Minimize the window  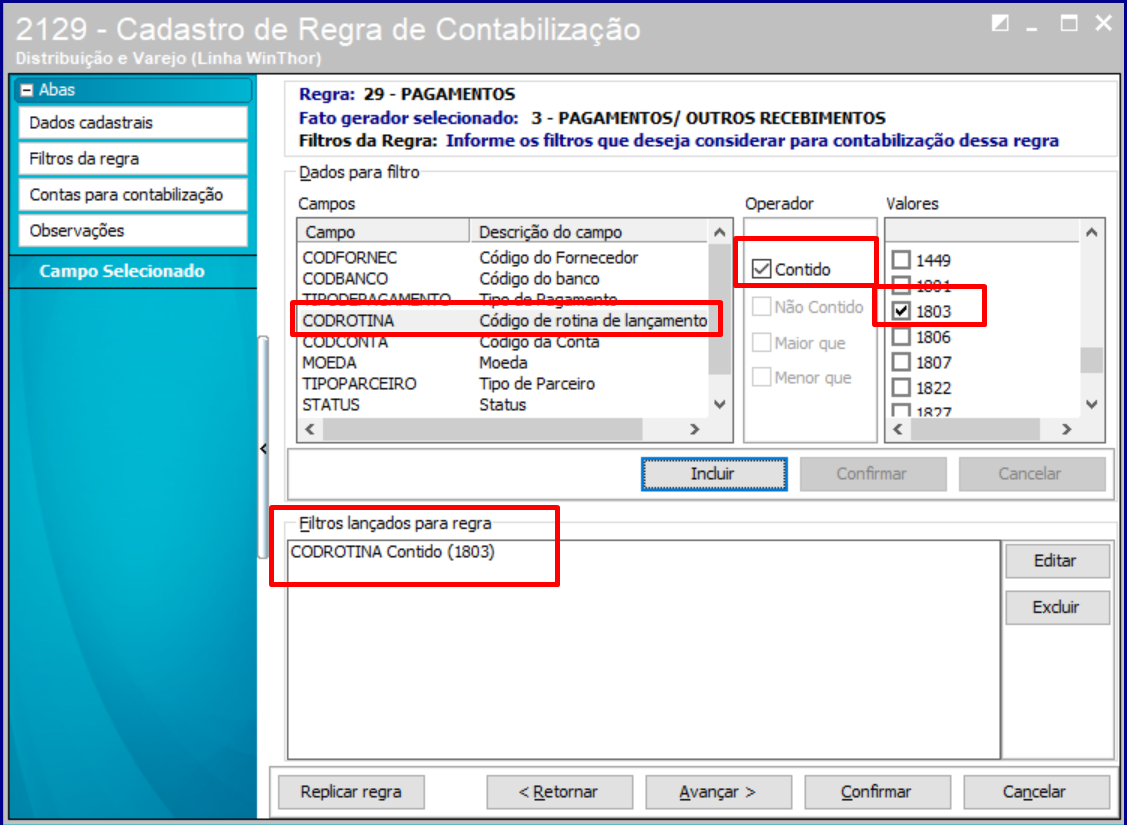click(1033, 29)
